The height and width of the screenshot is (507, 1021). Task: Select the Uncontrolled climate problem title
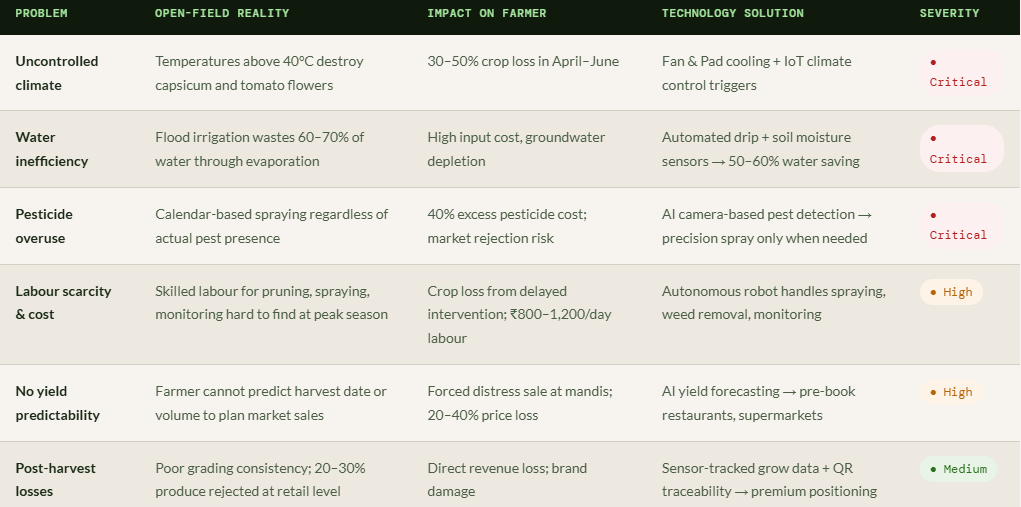pos(57,73)
